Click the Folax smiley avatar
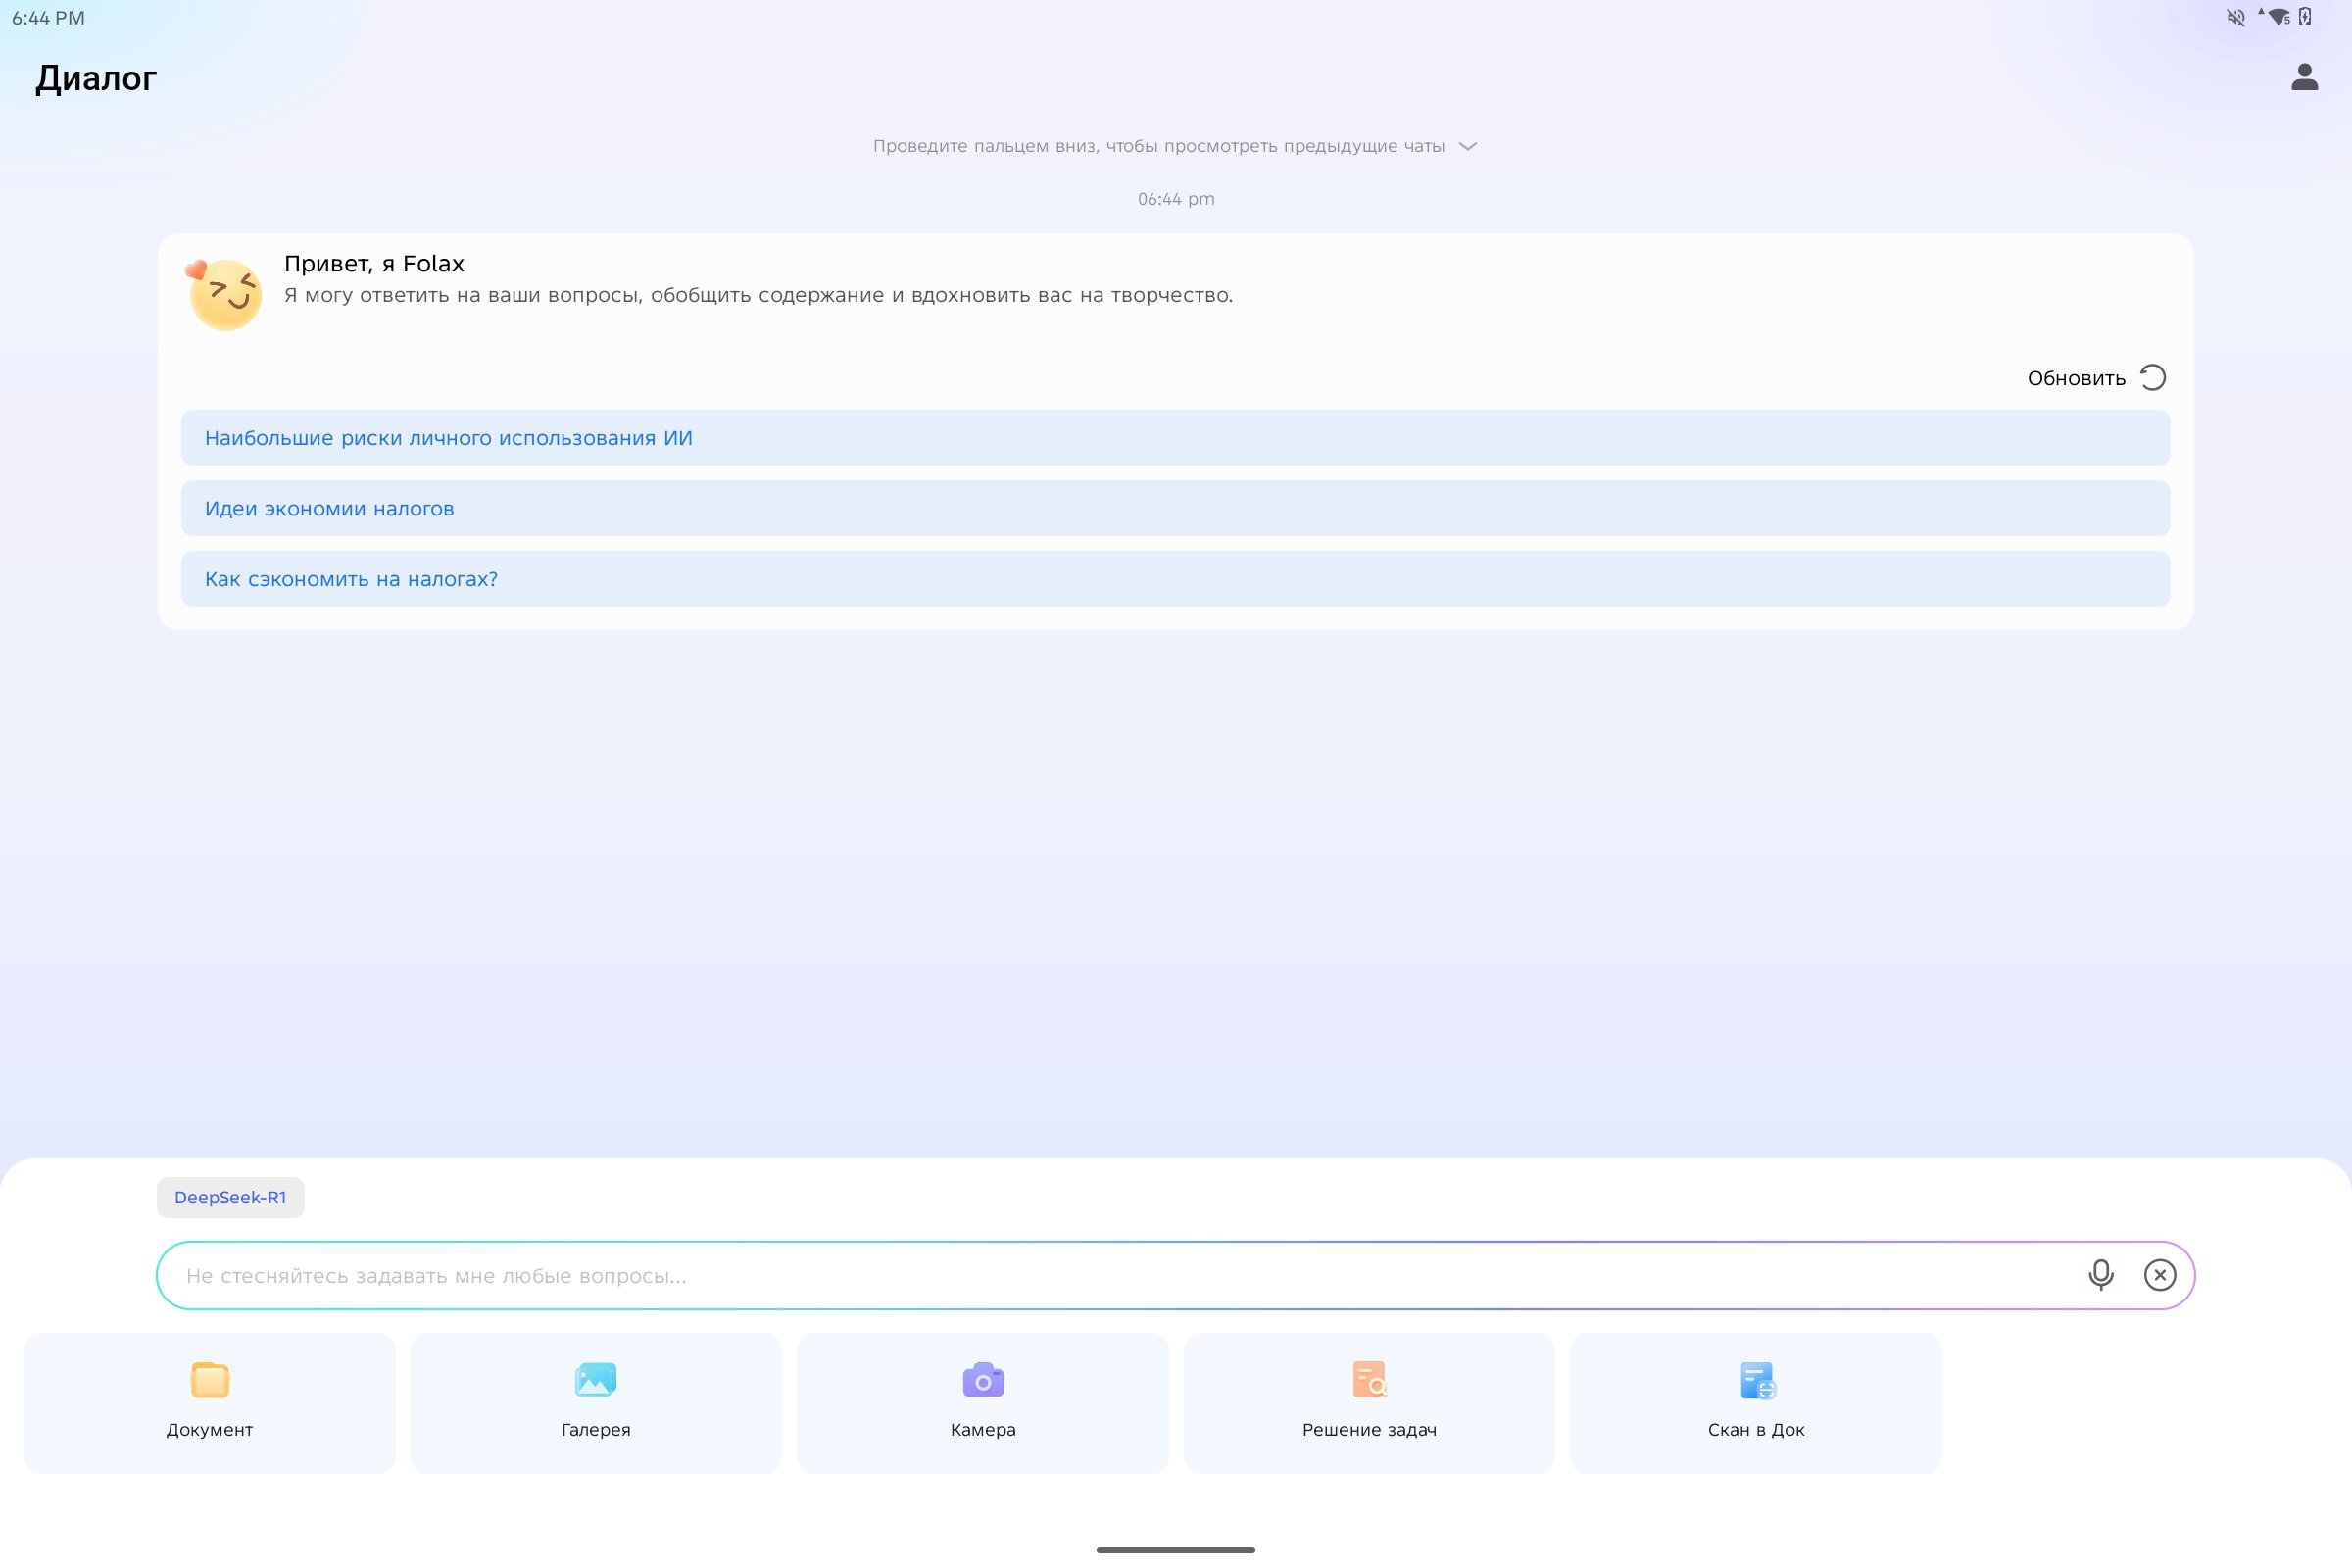Image resolution: width=2352 pixels, height=1568 pixels. 225,294
